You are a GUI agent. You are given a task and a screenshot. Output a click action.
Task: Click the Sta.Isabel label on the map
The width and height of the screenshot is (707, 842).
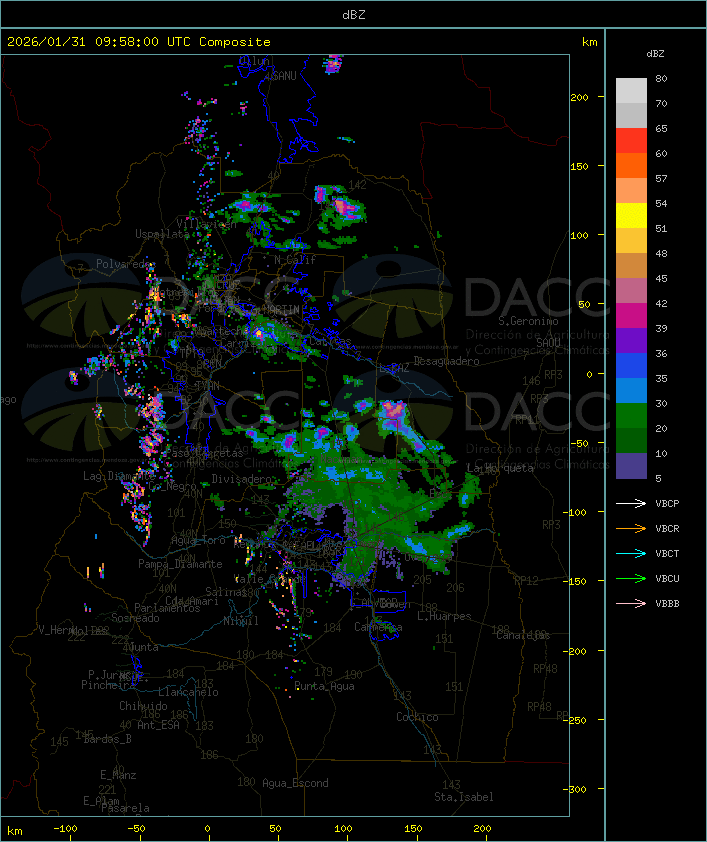pyautogui.click(x=463, y=797)
